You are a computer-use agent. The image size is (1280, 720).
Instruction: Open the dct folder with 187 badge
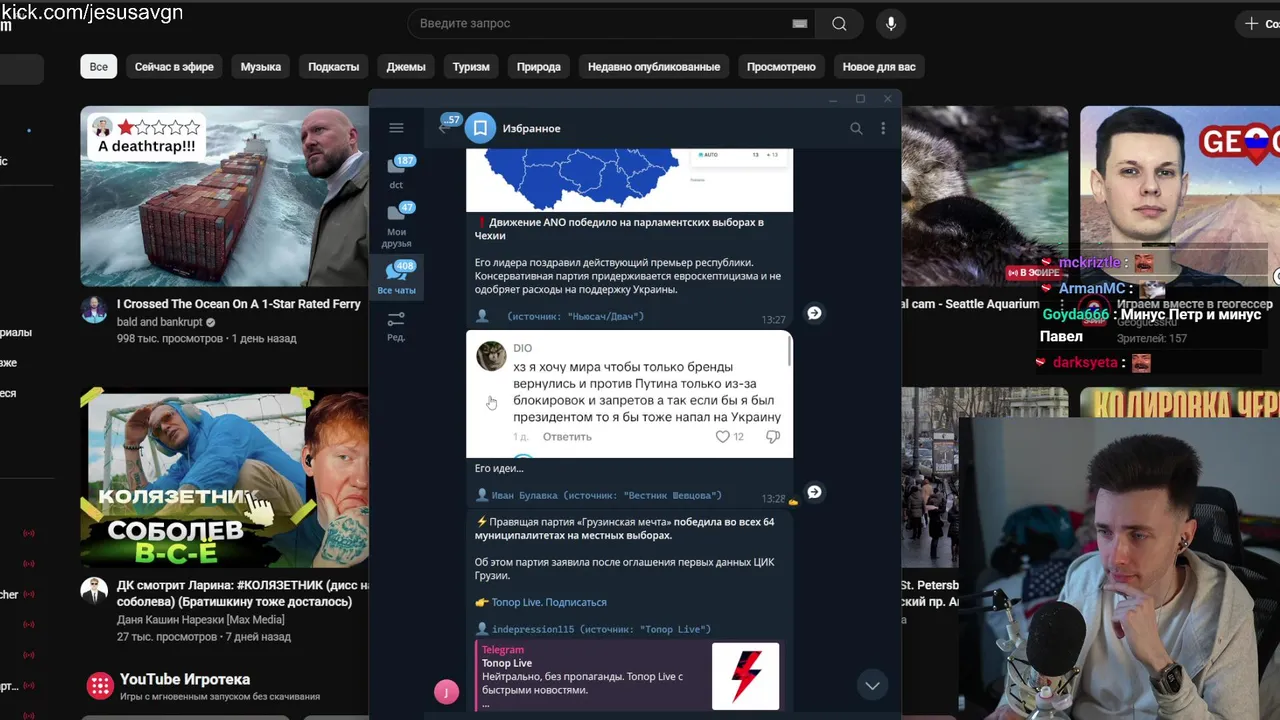click(398, 172)
